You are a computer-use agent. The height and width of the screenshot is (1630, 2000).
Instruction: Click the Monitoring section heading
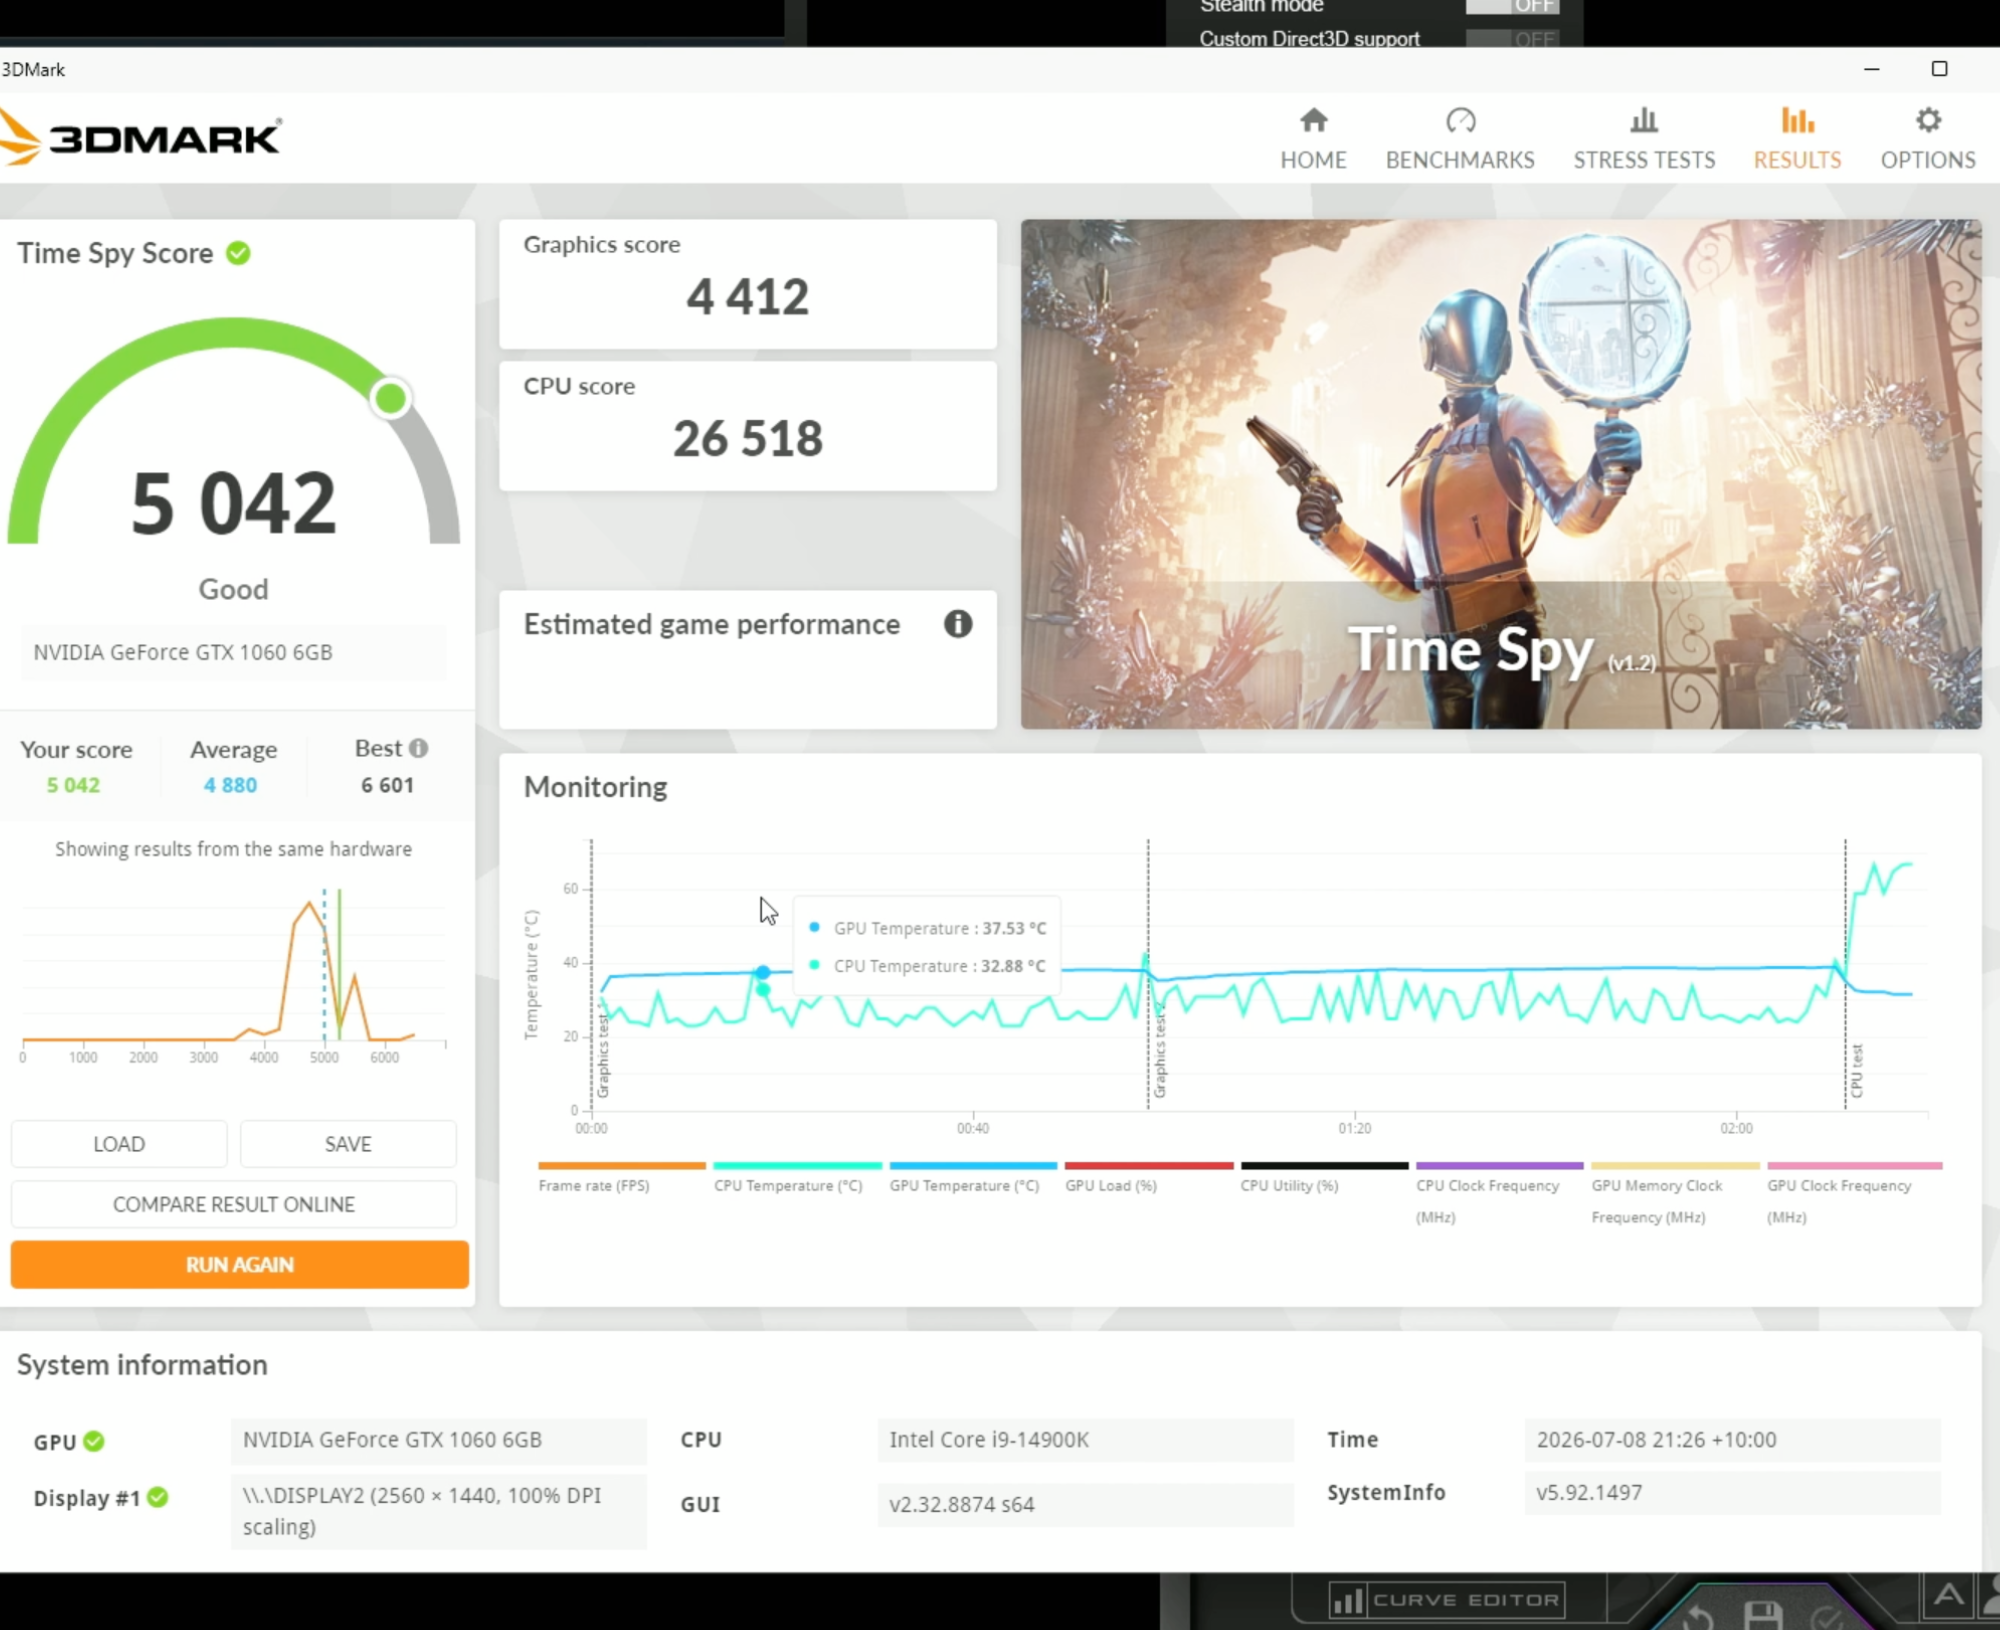(x=595, y=787)
